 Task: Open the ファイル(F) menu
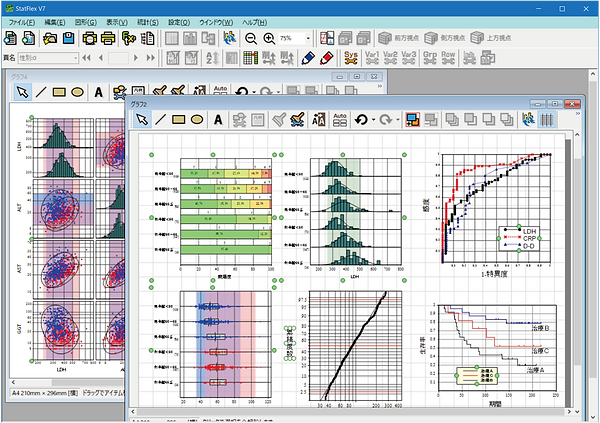[21, 23]
